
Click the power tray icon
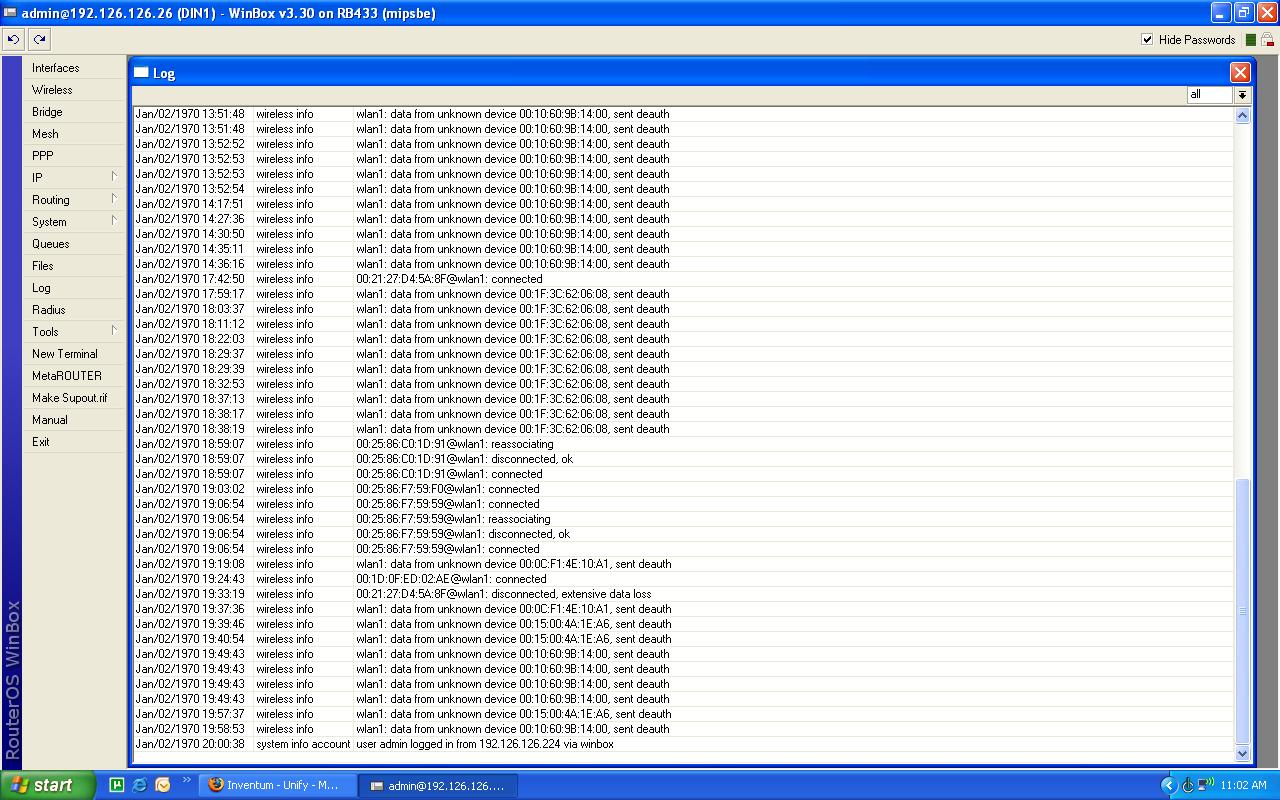tap(1188, 785)
